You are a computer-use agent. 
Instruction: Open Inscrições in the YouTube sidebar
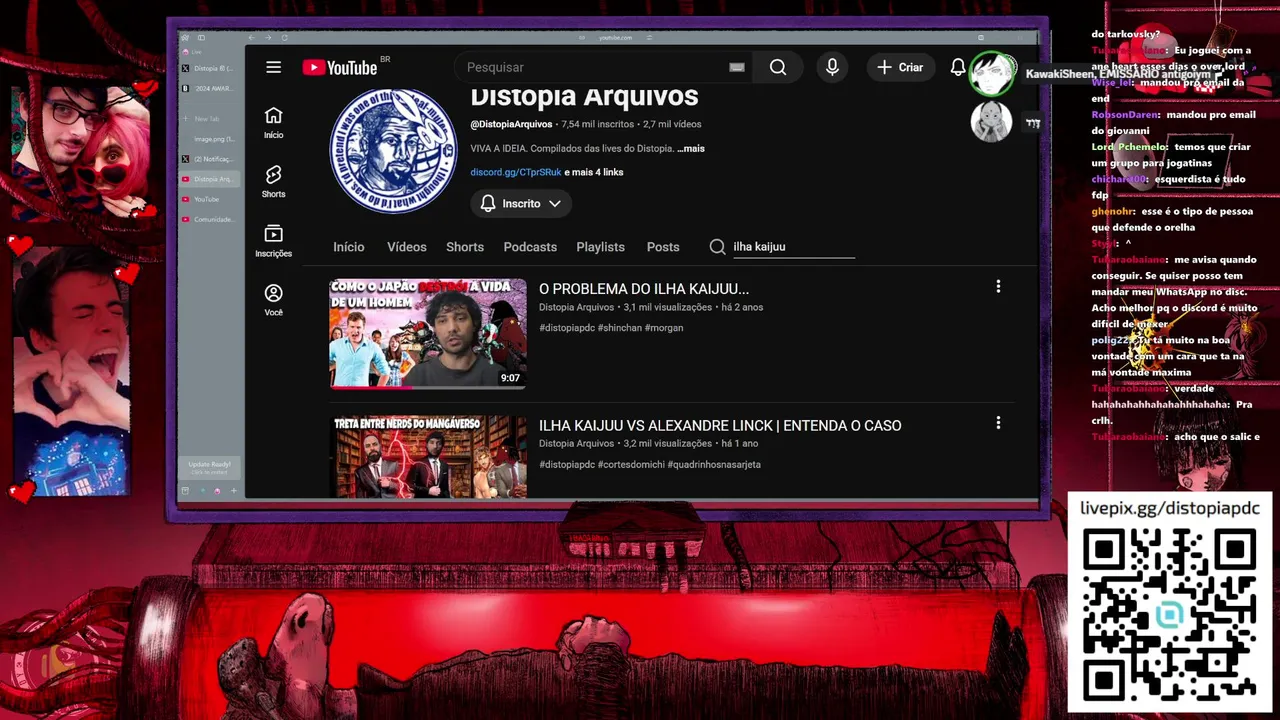(x=274, y=241)
